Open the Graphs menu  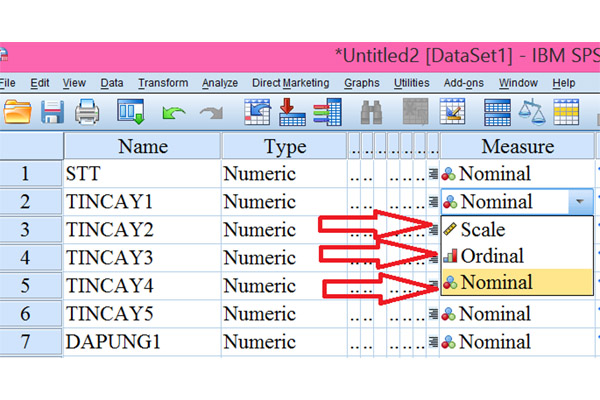362,83
